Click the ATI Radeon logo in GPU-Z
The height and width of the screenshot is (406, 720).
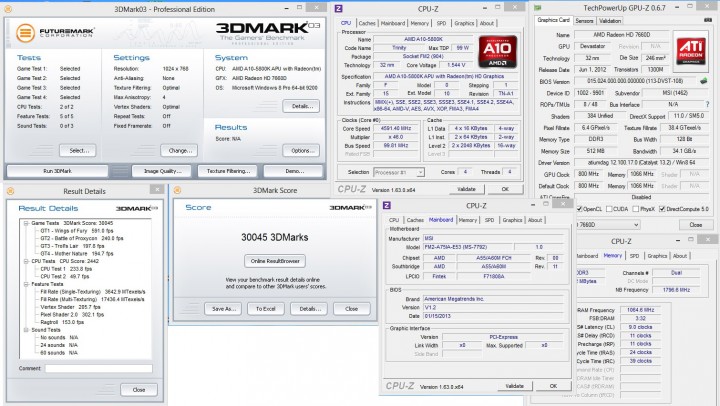[x=691, y=51]
